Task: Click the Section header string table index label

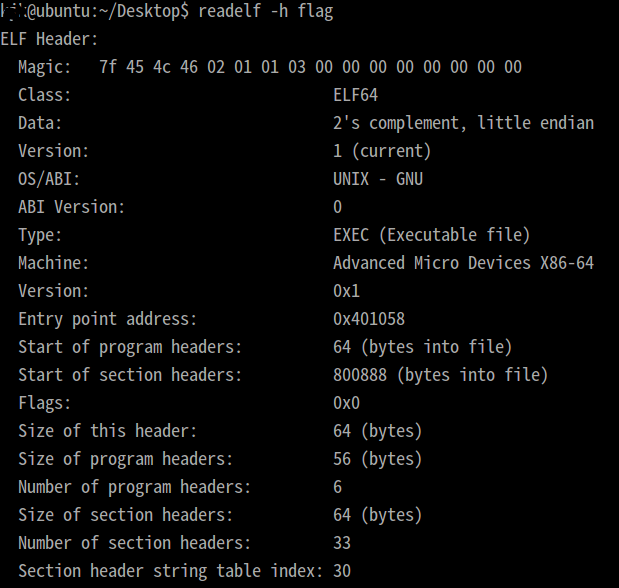Action: pyautogui.click(x=170, y=571)
